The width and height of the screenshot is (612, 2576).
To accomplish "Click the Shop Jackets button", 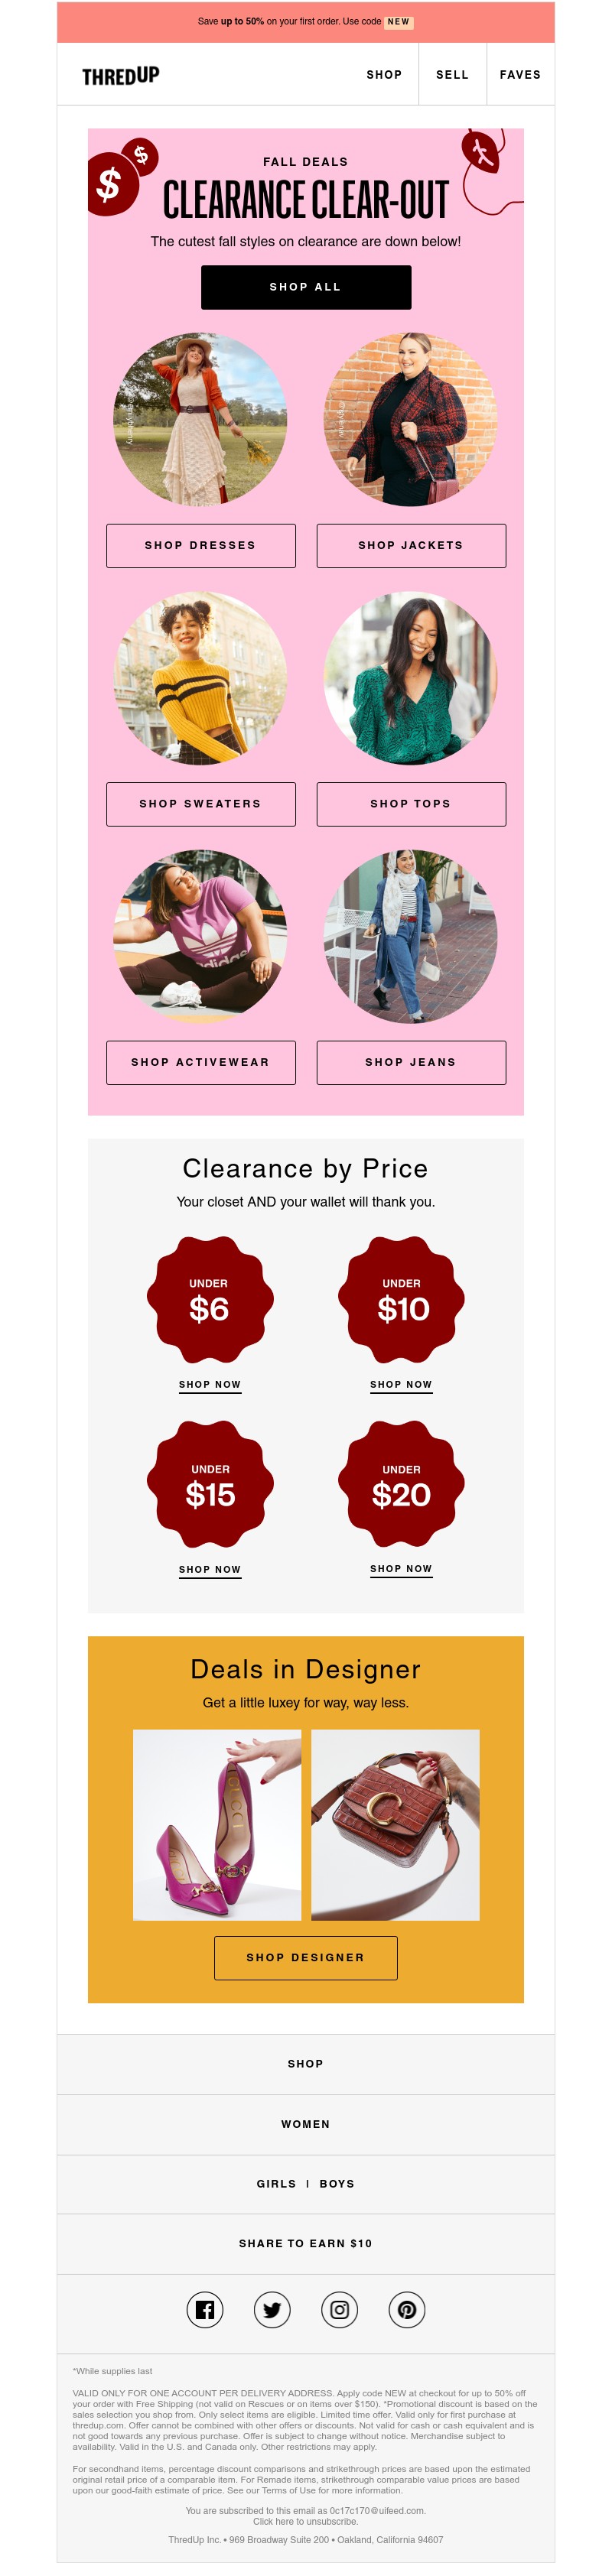I will click(x=411, y=546).
